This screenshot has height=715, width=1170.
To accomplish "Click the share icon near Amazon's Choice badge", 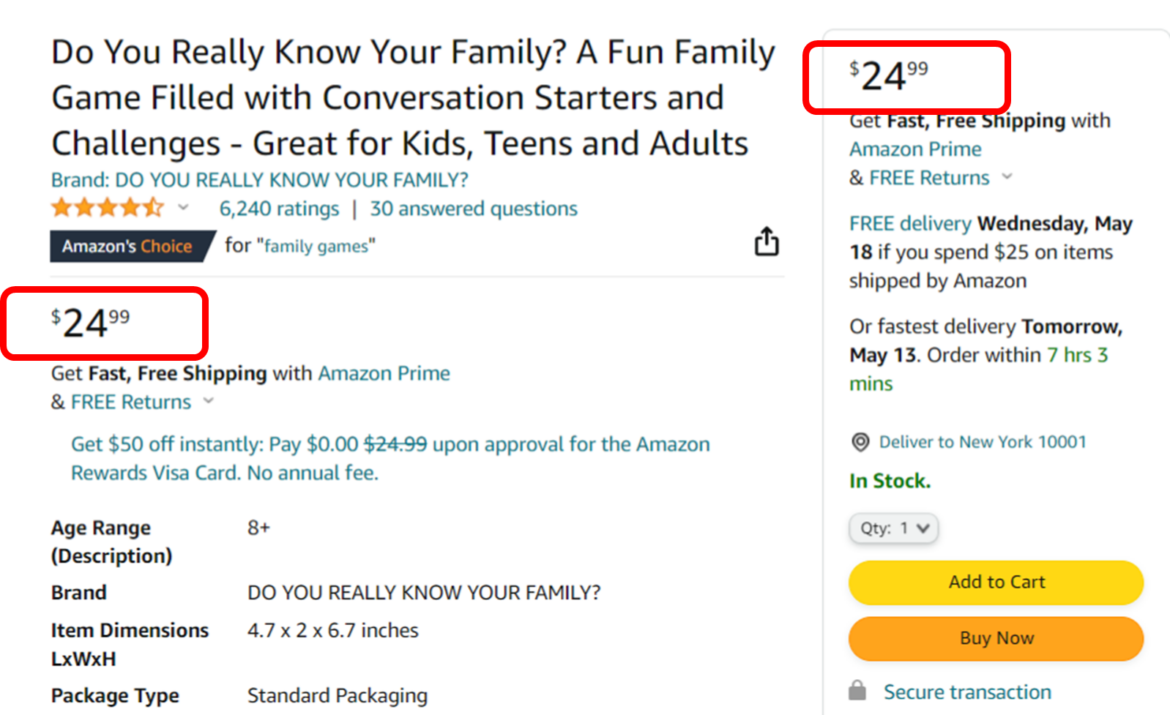I will point(766,242).
